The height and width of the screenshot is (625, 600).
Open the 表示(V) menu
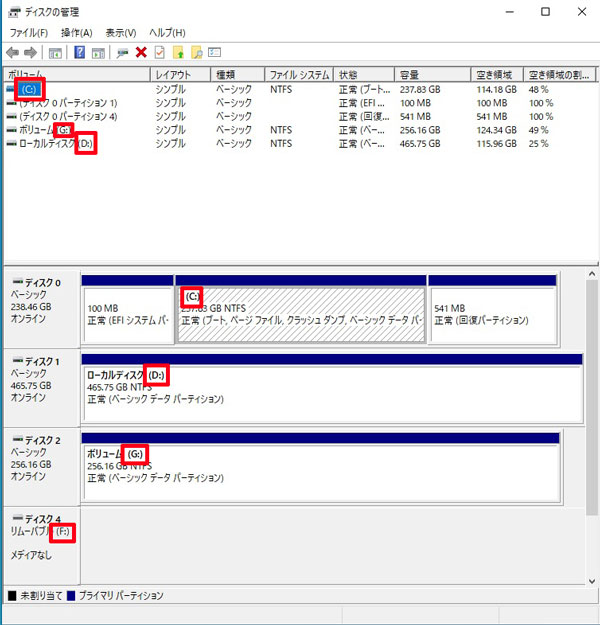[121, 33]
